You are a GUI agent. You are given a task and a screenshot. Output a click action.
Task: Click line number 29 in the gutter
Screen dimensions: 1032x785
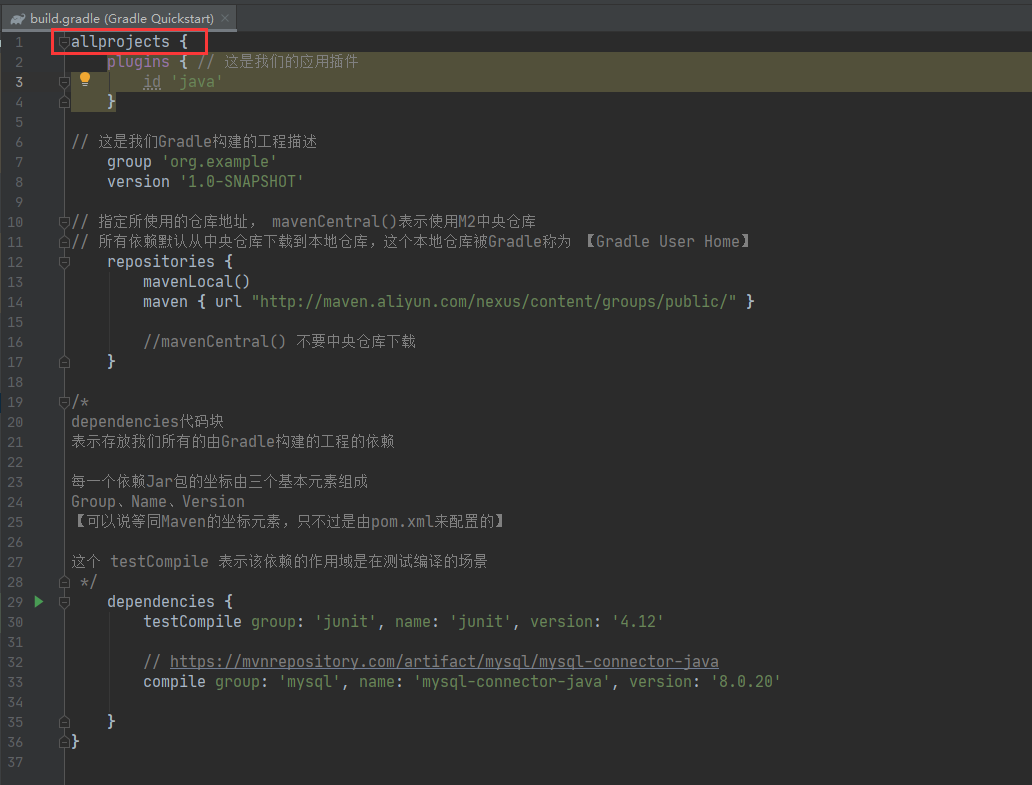coord(14,601)
